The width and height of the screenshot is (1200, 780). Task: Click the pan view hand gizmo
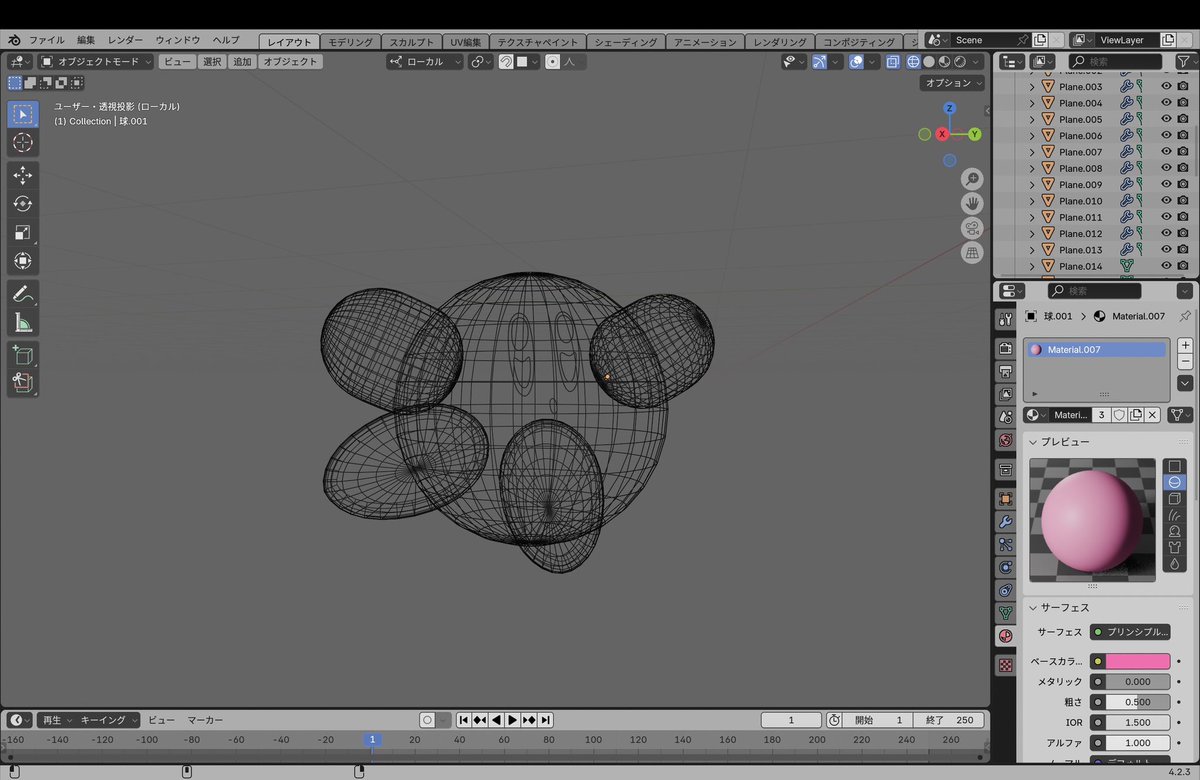pos(972,203)
